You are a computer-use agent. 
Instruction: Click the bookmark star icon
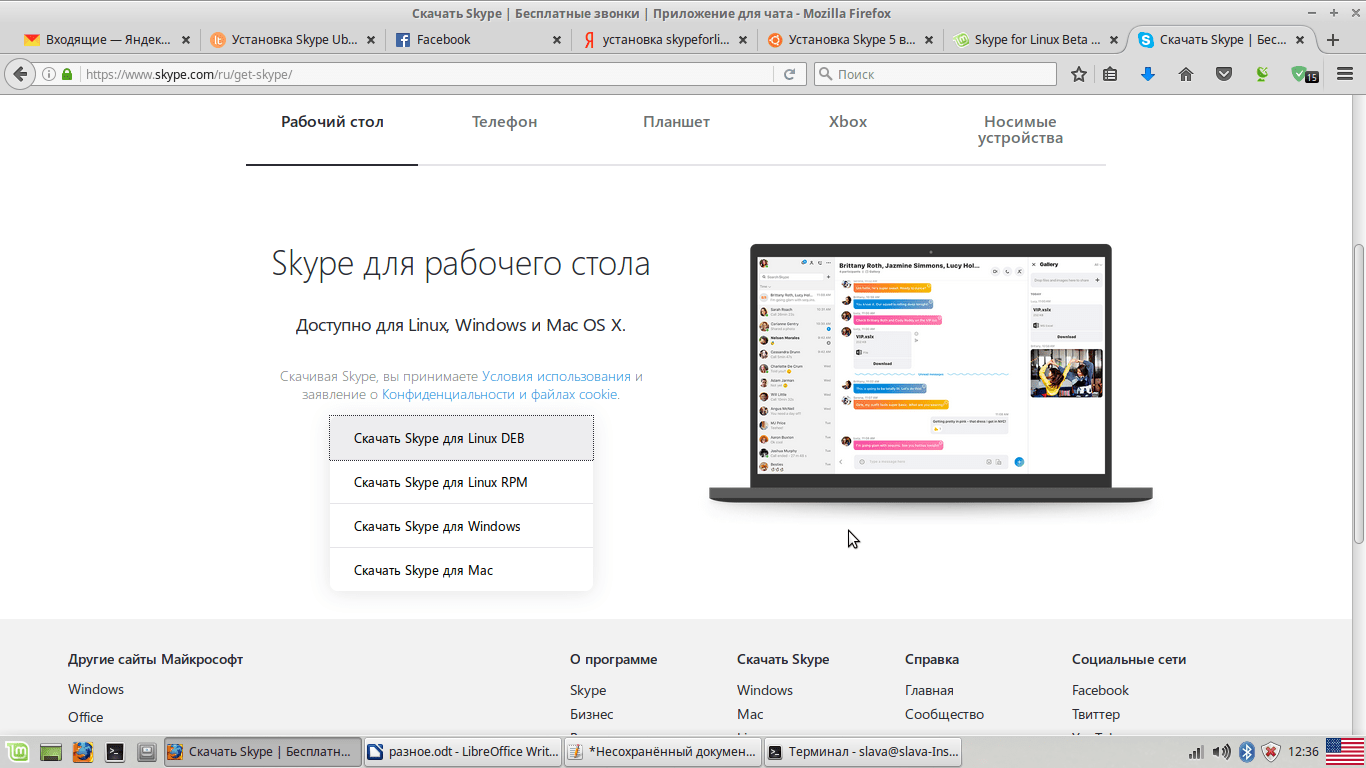(x=1078, y=74)
